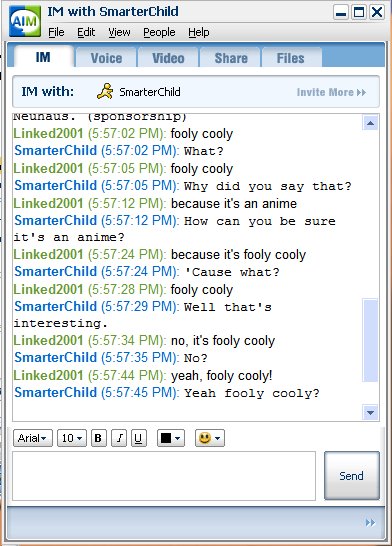Toggle italic text formatting
This screenshot has width=392, height=546.
pos(119,438)
